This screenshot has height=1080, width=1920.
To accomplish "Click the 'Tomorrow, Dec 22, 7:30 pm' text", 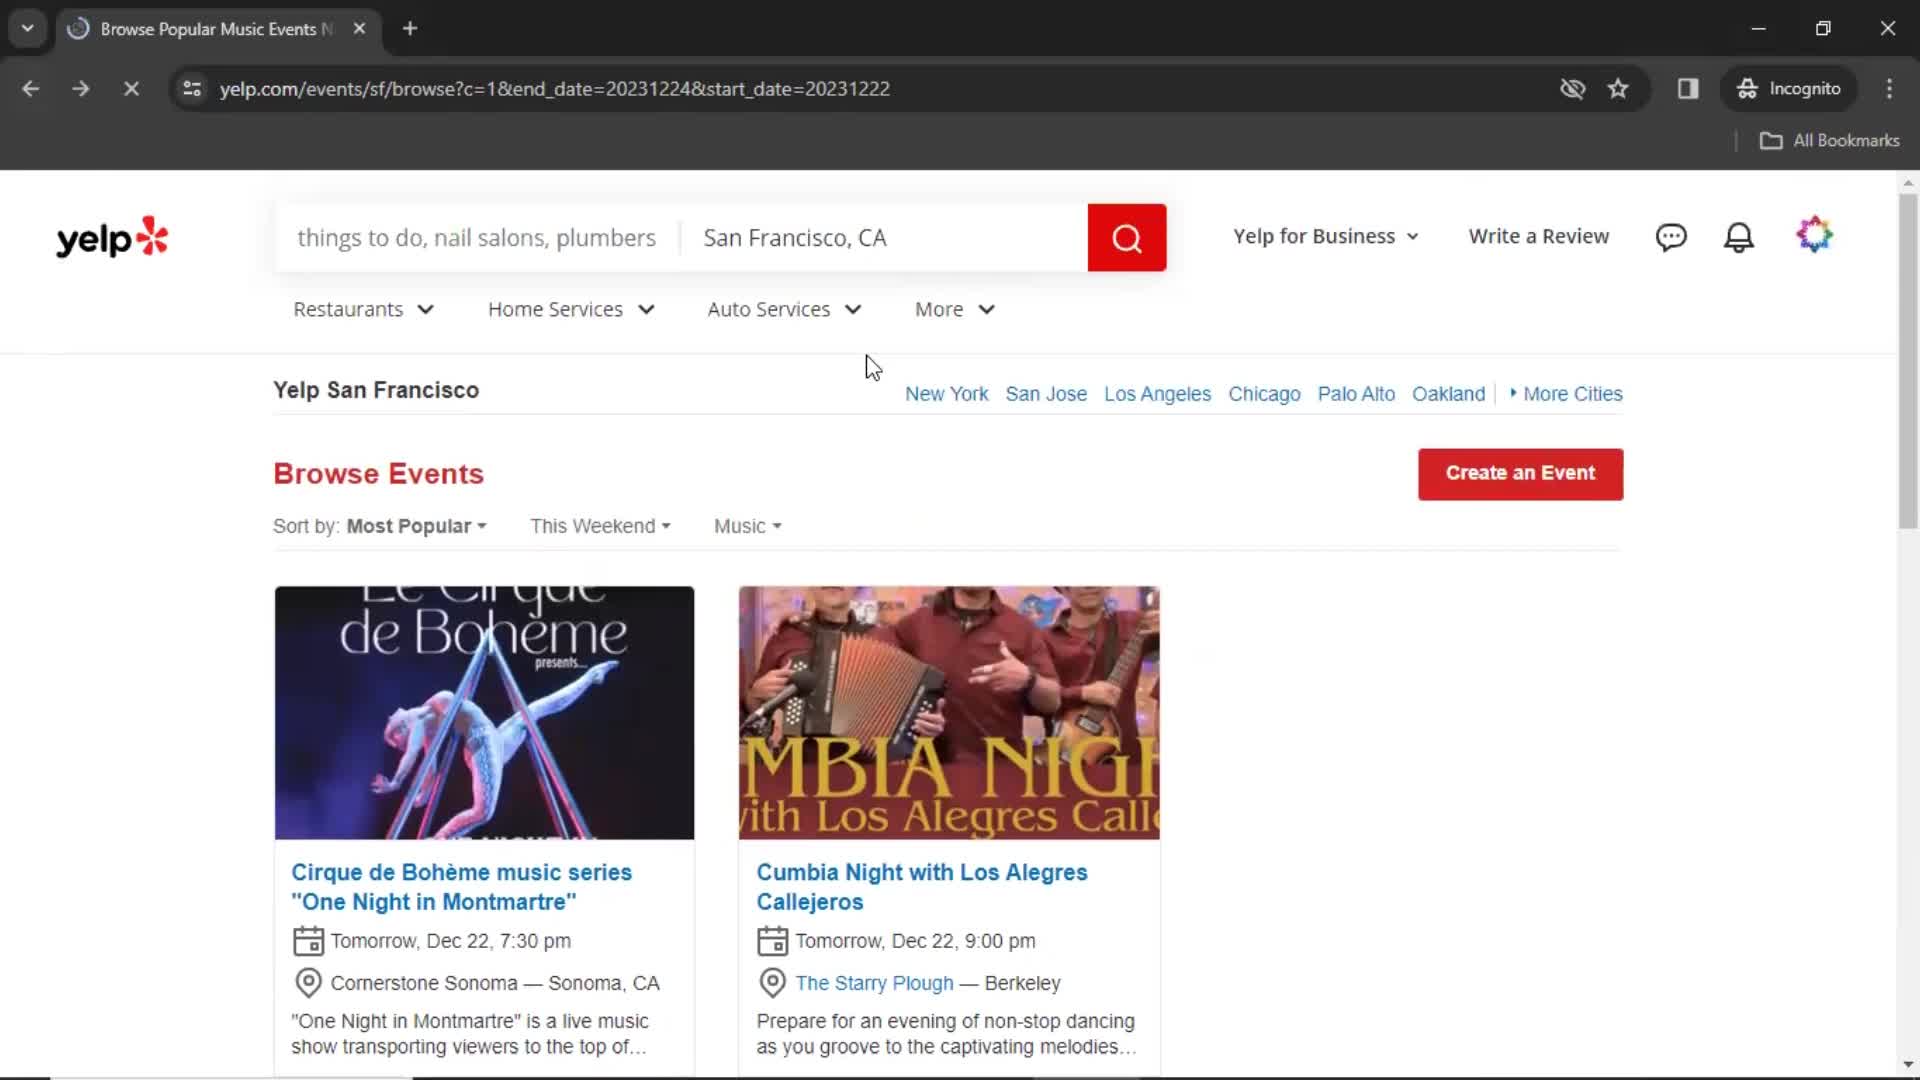I will [451, 941].
